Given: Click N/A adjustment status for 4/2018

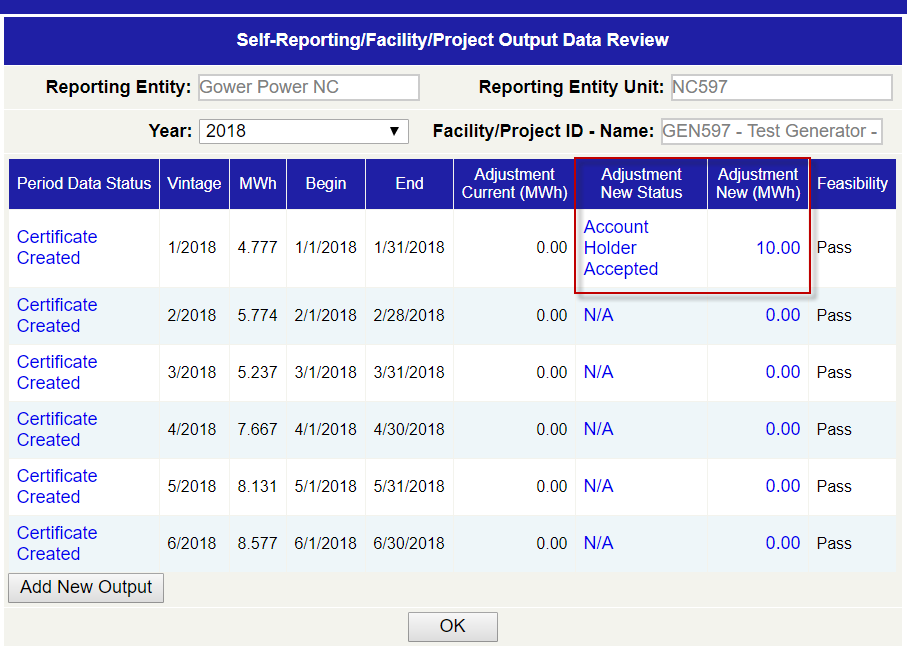Looking at the screenshot, I should (x=598, y=429).
